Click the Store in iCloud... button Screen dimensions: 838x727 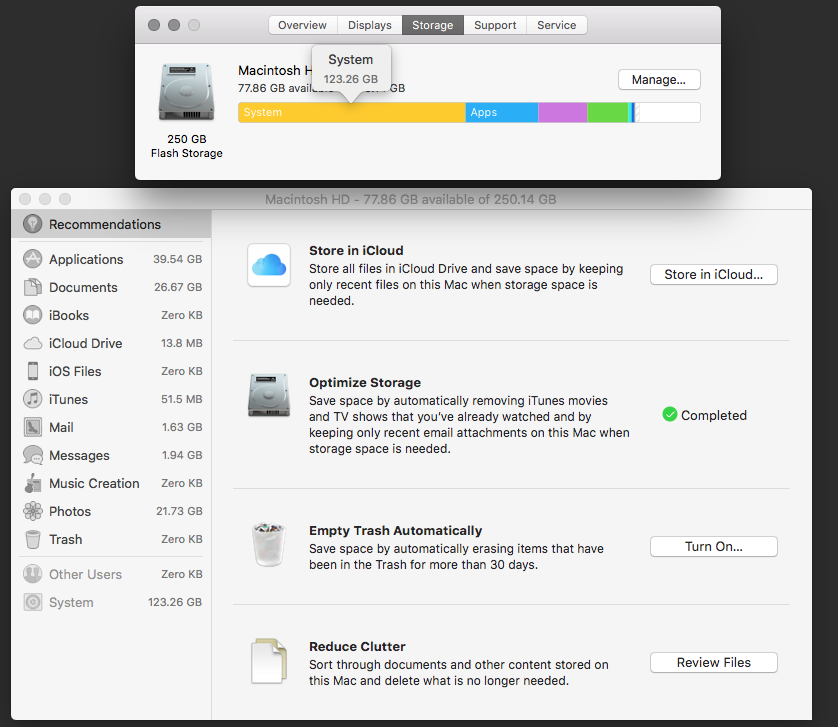713,274
